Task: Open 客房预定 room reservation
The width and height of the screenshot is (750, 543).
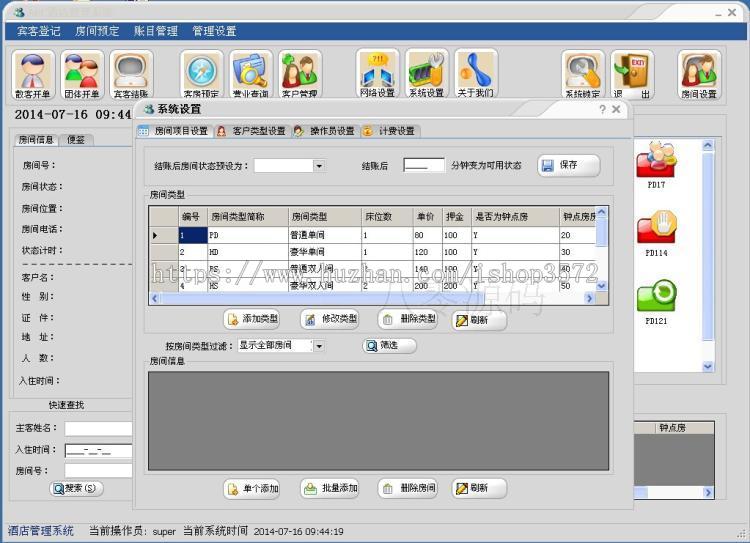Action: click(201, 75)
